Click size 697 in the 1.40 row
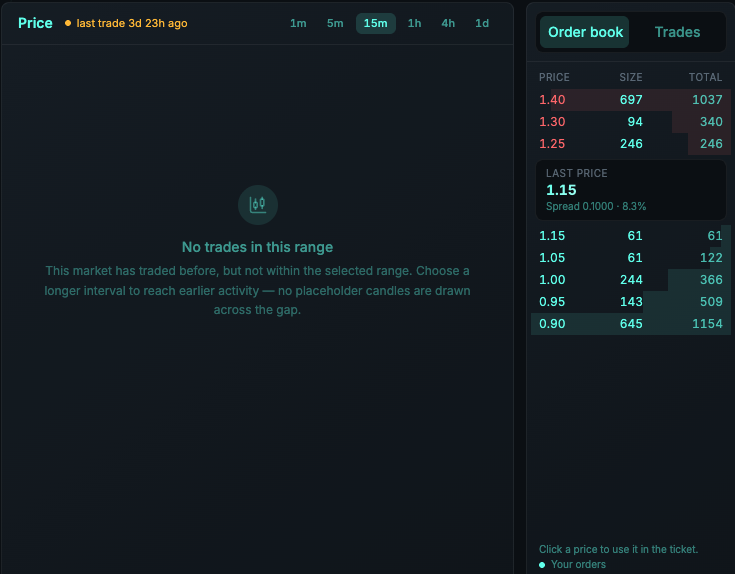 [x=631, y=100]
